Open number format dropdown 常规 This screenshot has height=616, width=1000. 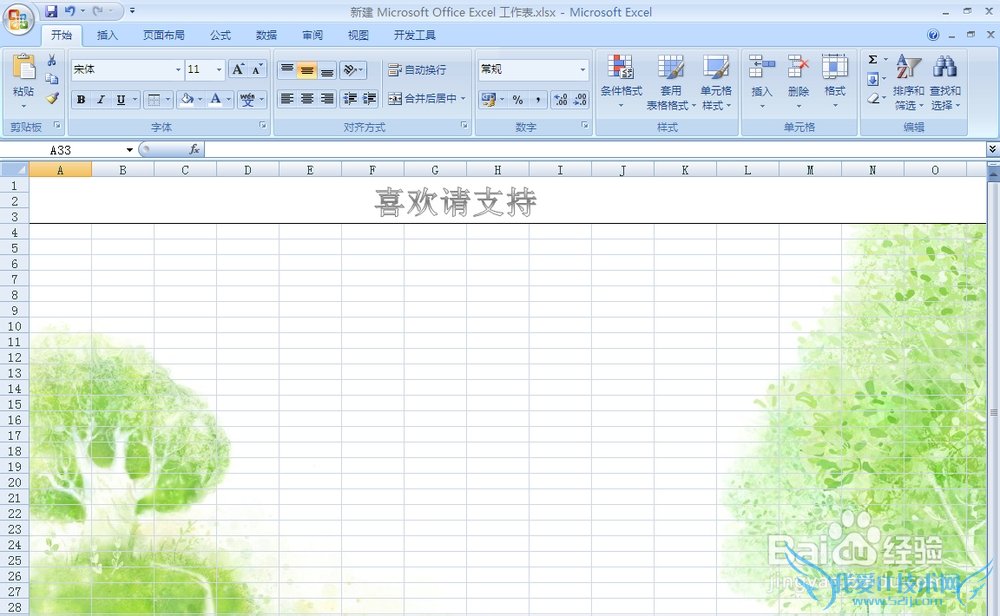pyautogui.click(x=582, y=70)
